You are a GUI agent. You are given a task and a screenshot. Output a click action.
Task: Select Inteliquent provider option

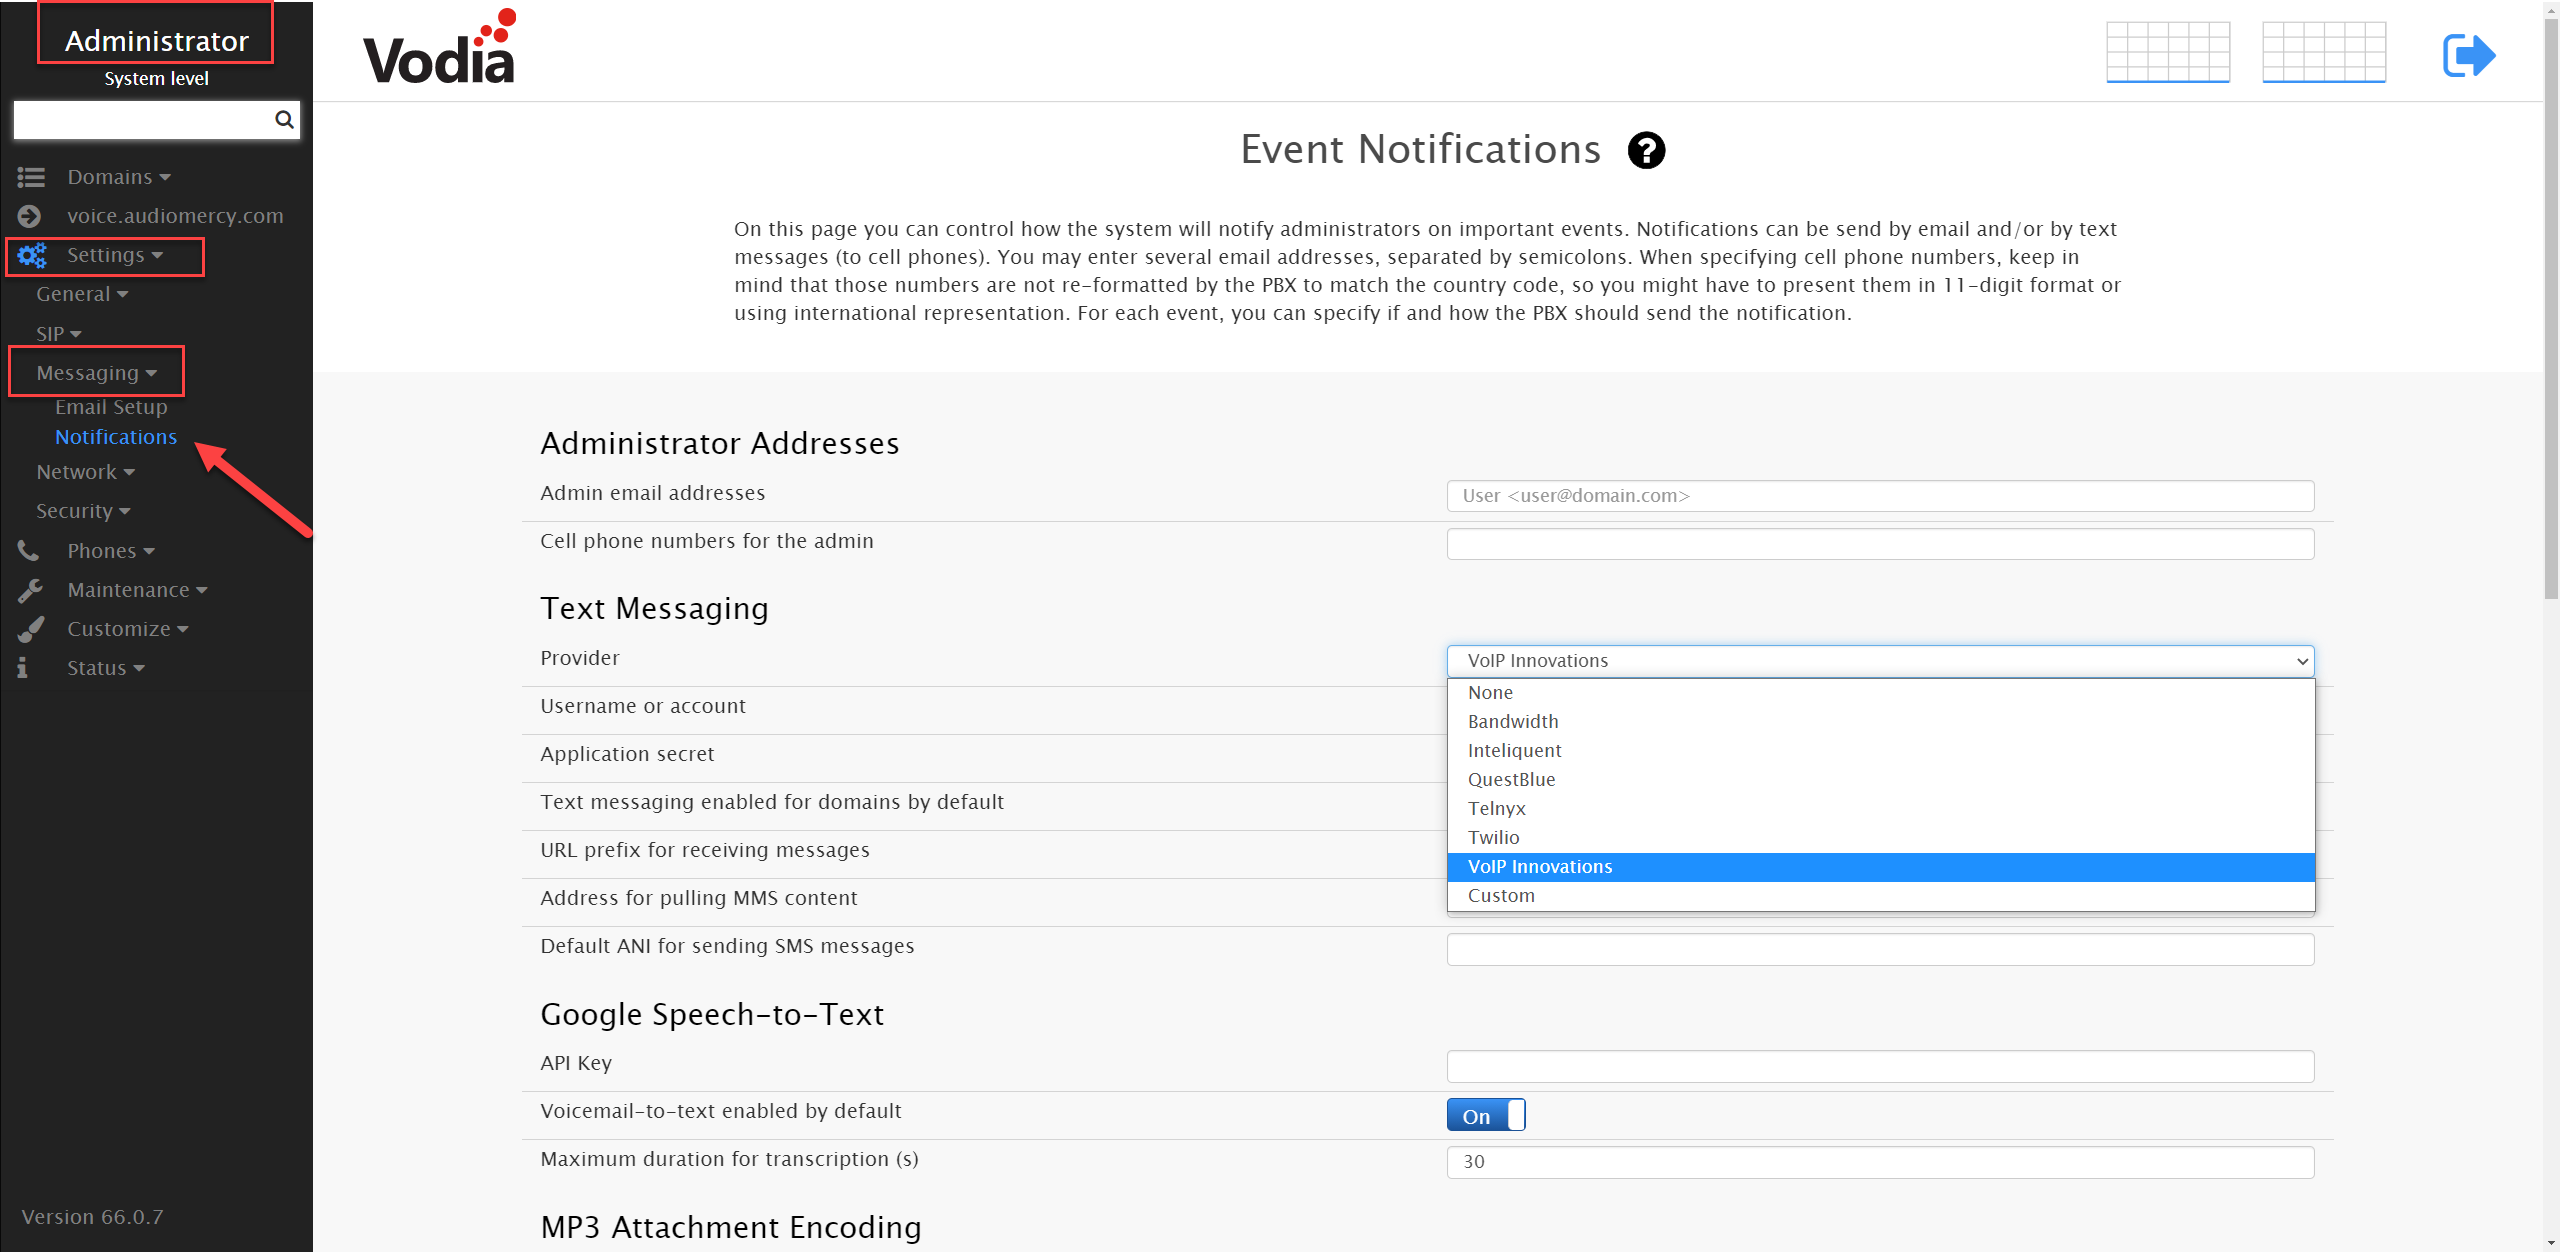pos(1881,751)
